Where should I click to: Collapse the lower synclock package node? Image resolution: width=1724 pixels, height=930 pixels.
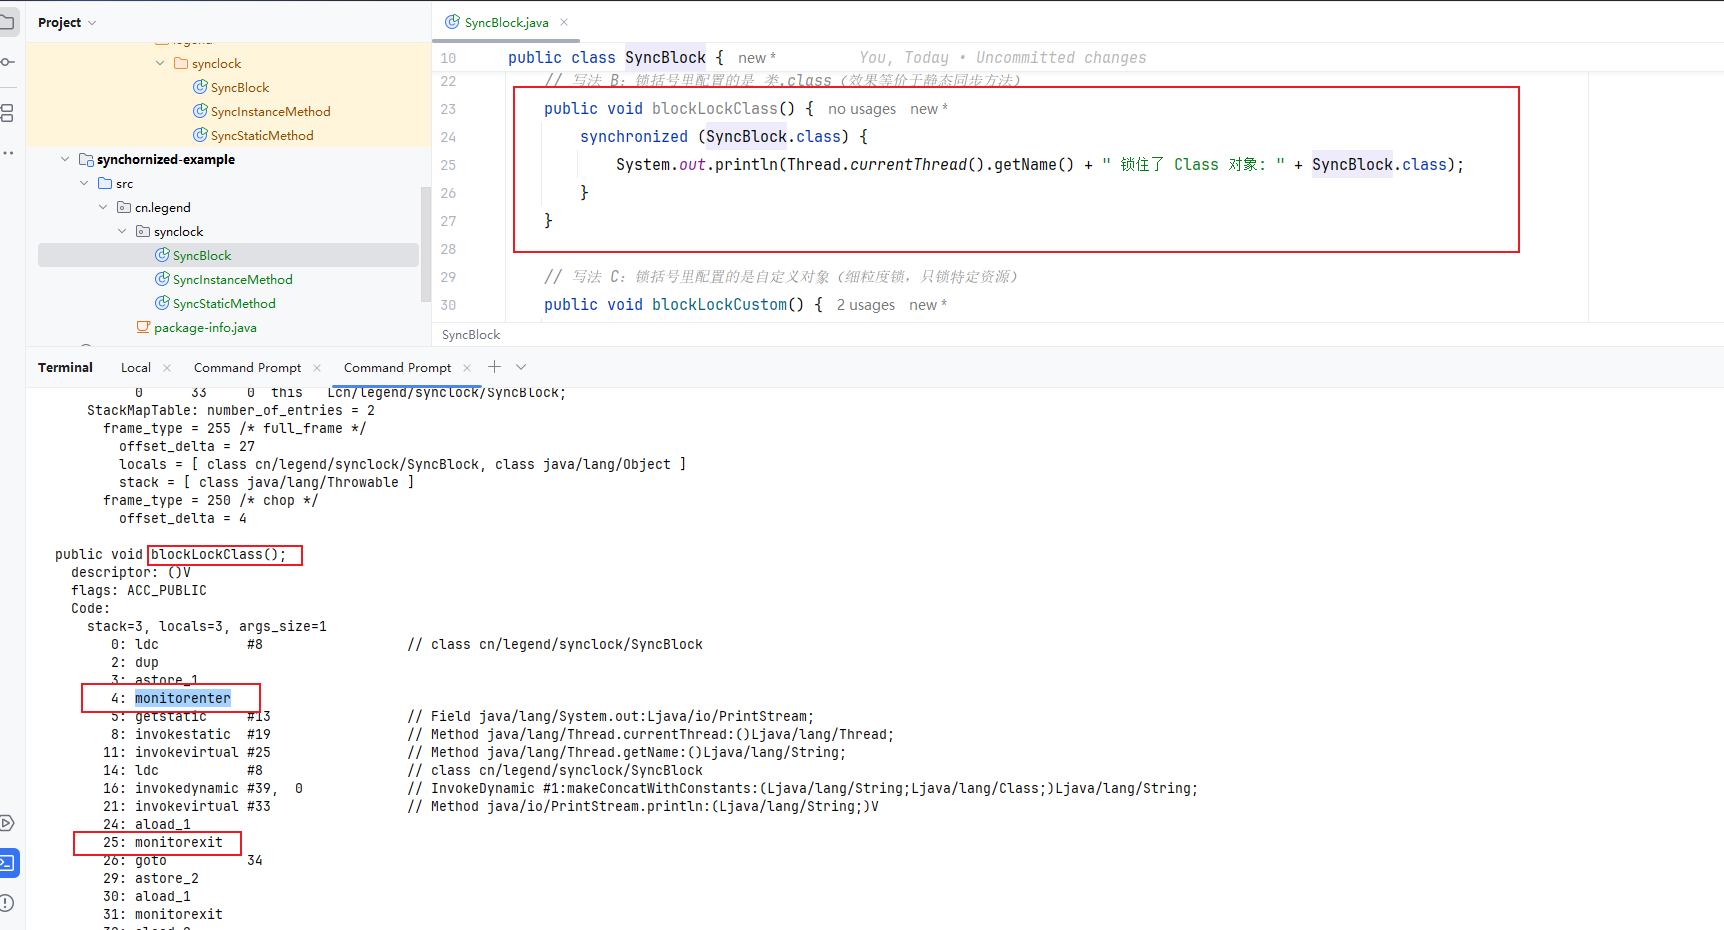122,231
